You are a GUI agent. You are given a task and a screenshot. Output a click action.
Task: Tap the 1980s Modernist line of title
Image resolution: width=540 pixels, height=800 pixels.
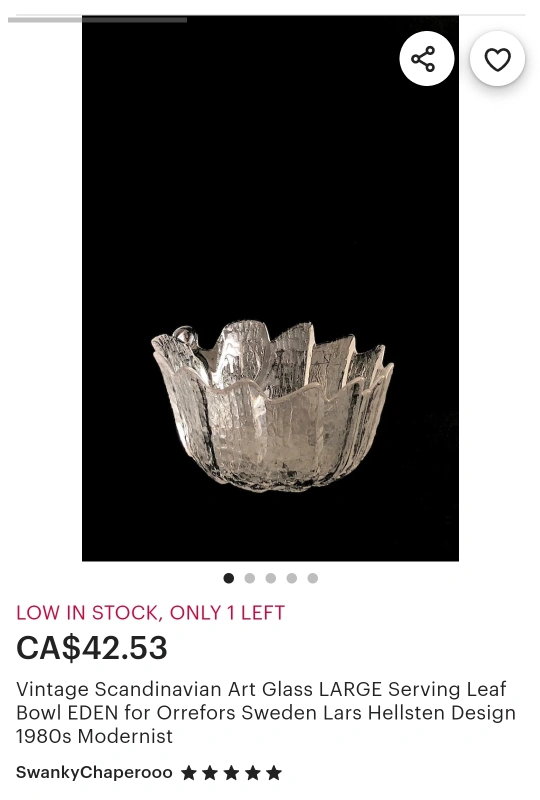tap(94, 736)
